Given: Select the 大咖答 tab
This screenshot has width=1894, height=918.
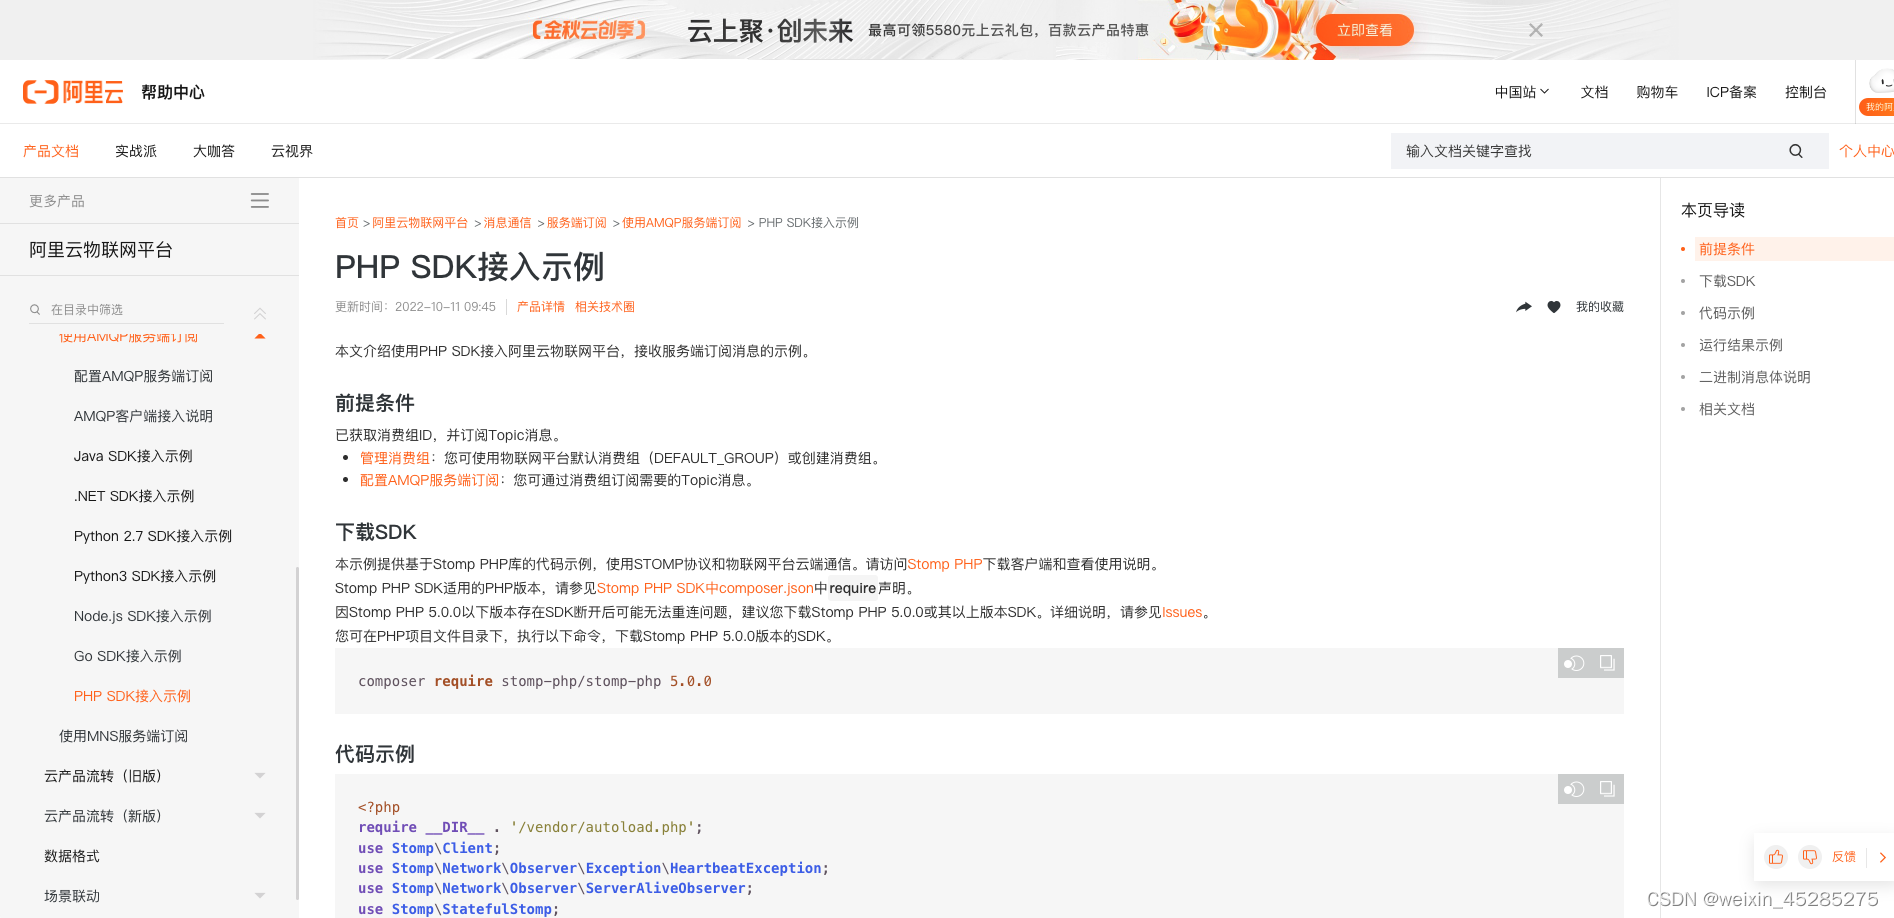Looking at the screenshot, I should point(214,151).
